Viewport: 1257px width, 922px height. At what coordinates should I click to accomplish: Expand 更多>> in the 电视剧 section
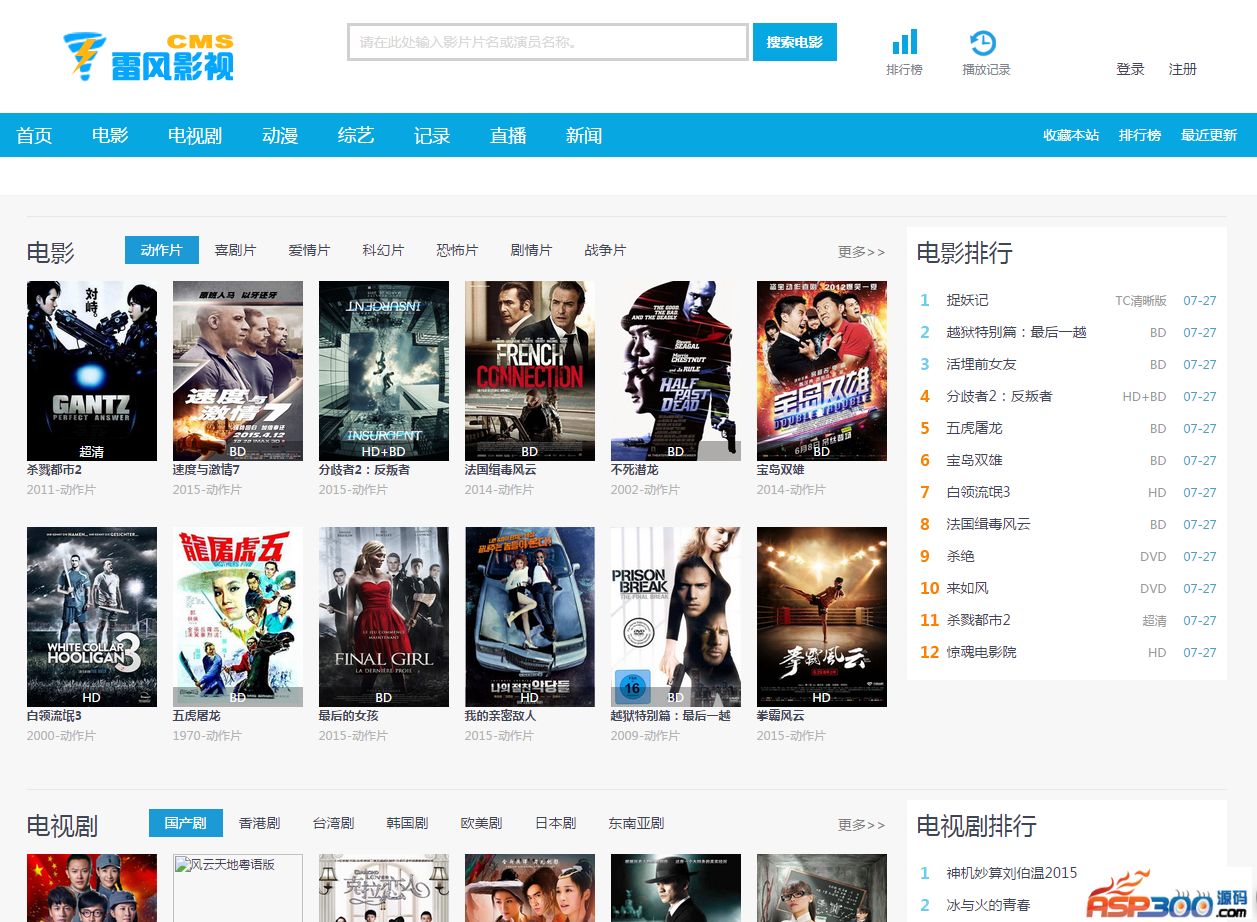861,825
